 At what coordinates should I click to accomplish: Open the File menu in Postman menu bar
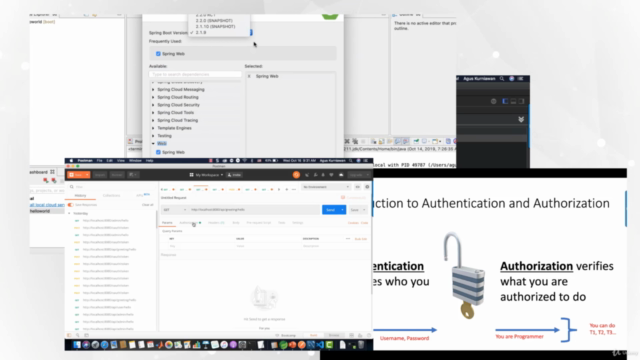point(99,161)
